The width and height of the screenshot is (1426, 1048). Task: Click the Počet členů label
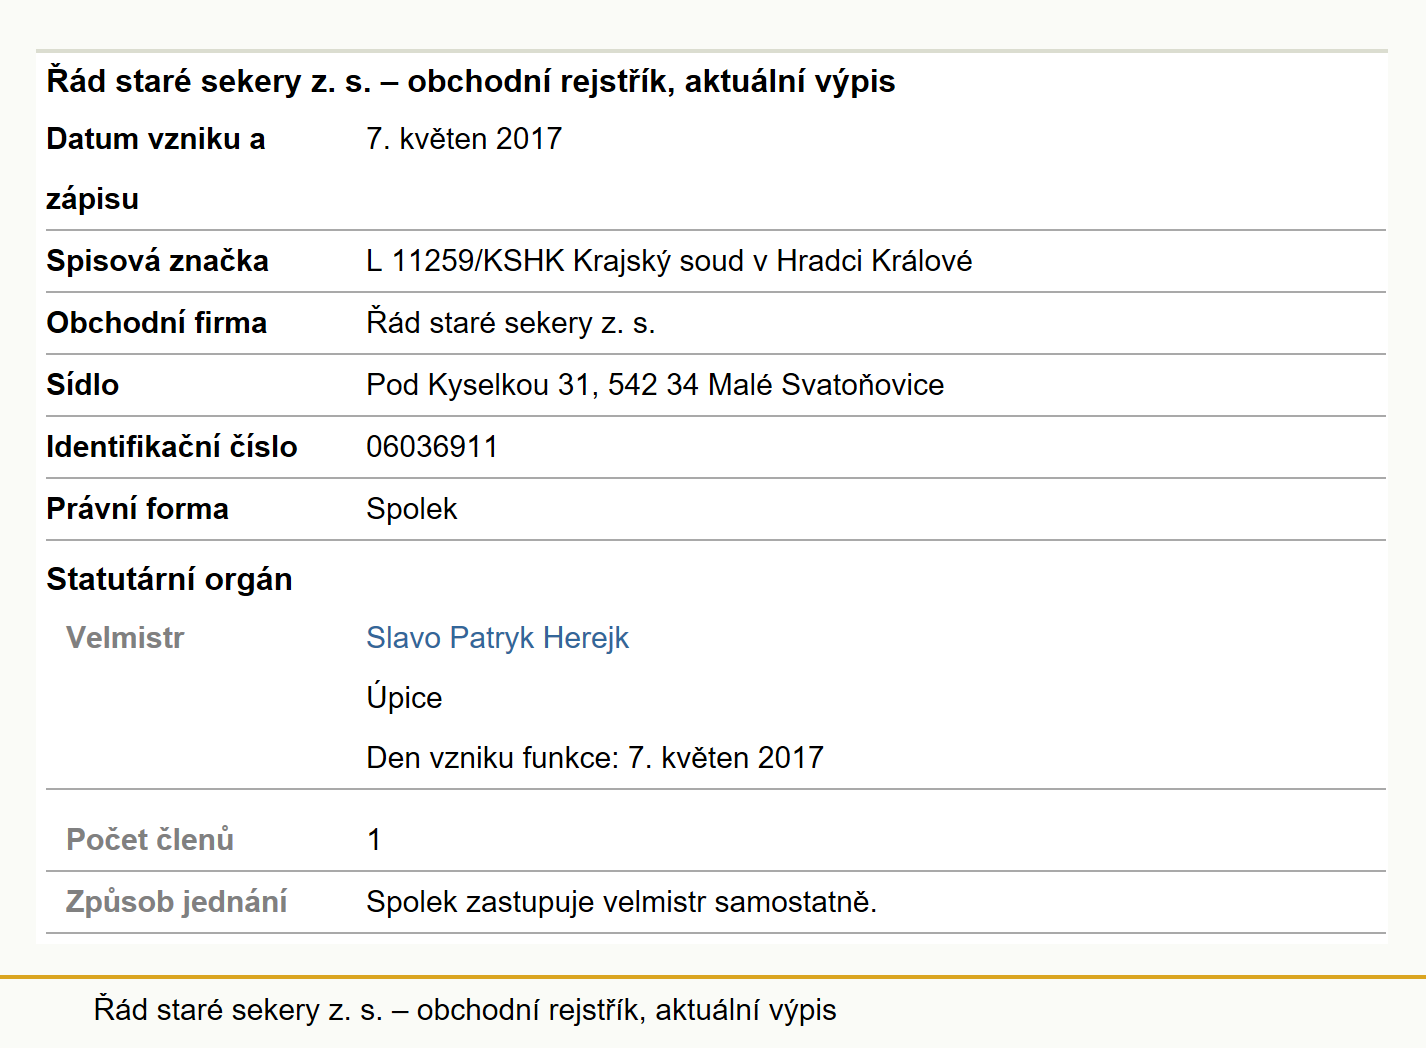pyautogui.click(x=150, y=839)
